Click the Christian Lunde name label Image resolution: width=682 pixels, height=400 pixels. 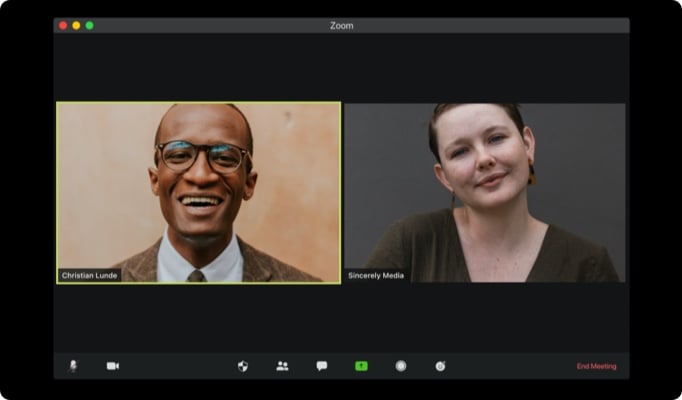pyautogui.click(x=90, y=275)
